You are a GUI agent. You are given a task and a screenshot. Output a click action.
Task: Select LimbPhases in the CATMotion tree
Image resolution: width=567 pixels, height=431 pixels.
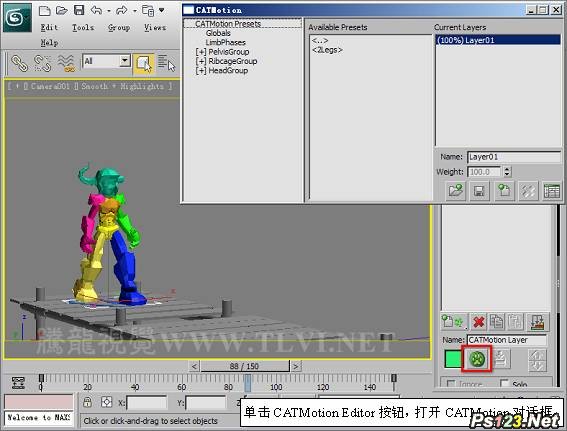click(x=225, y=42)
